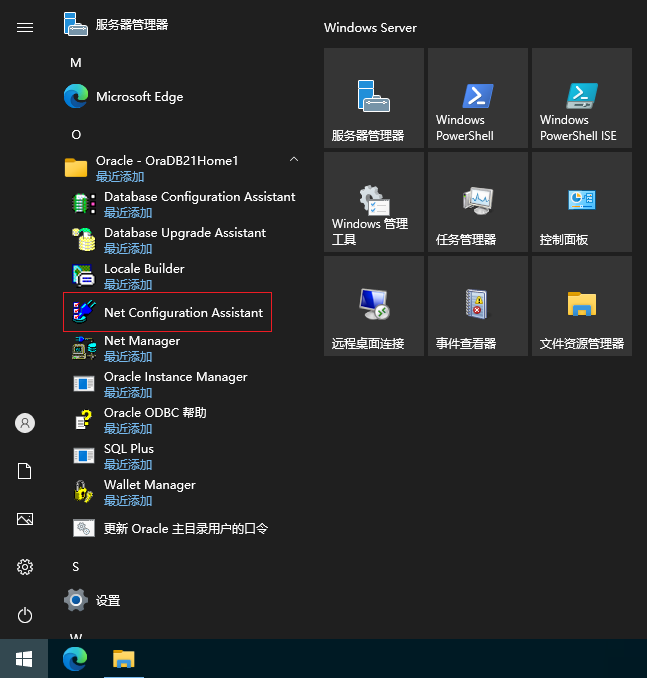Launch Database Upgrade Assistant icon
The height and width of the screenshot is (678, 647).
(x=83, y=240)
